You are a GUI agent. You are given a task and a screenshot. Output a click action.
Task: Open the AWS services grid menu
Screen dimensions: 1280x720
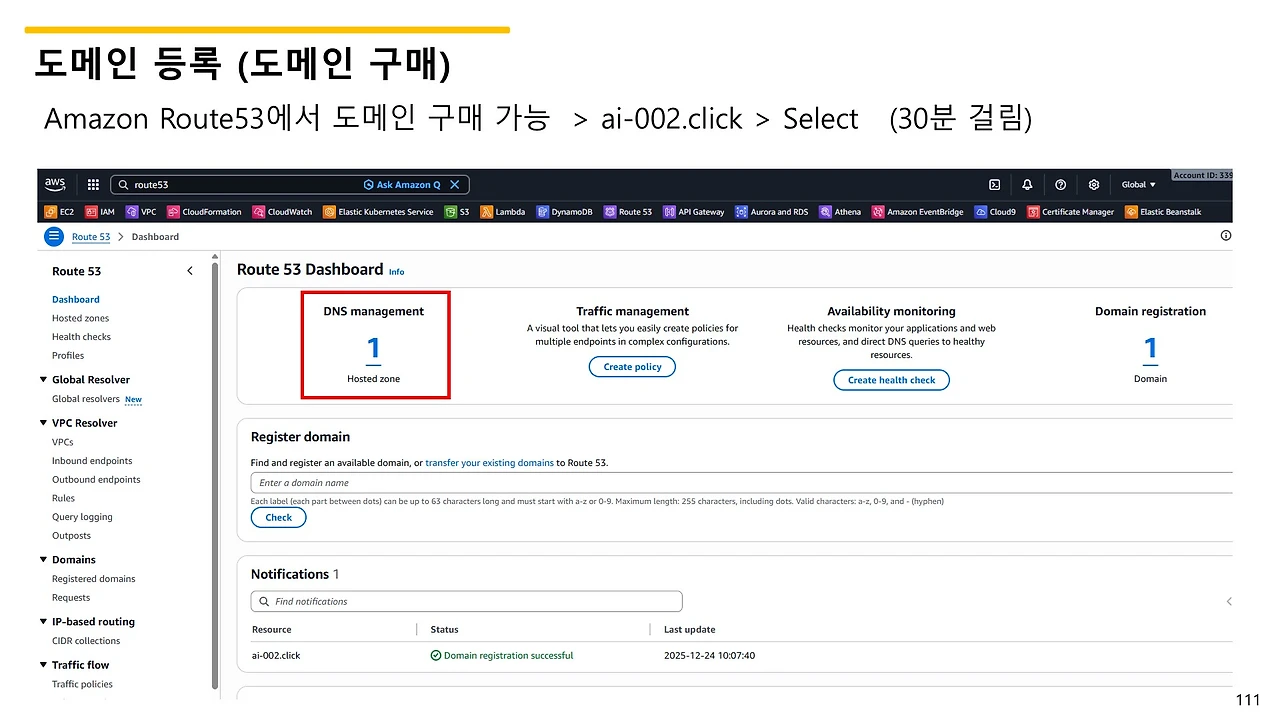click(92, 184)
